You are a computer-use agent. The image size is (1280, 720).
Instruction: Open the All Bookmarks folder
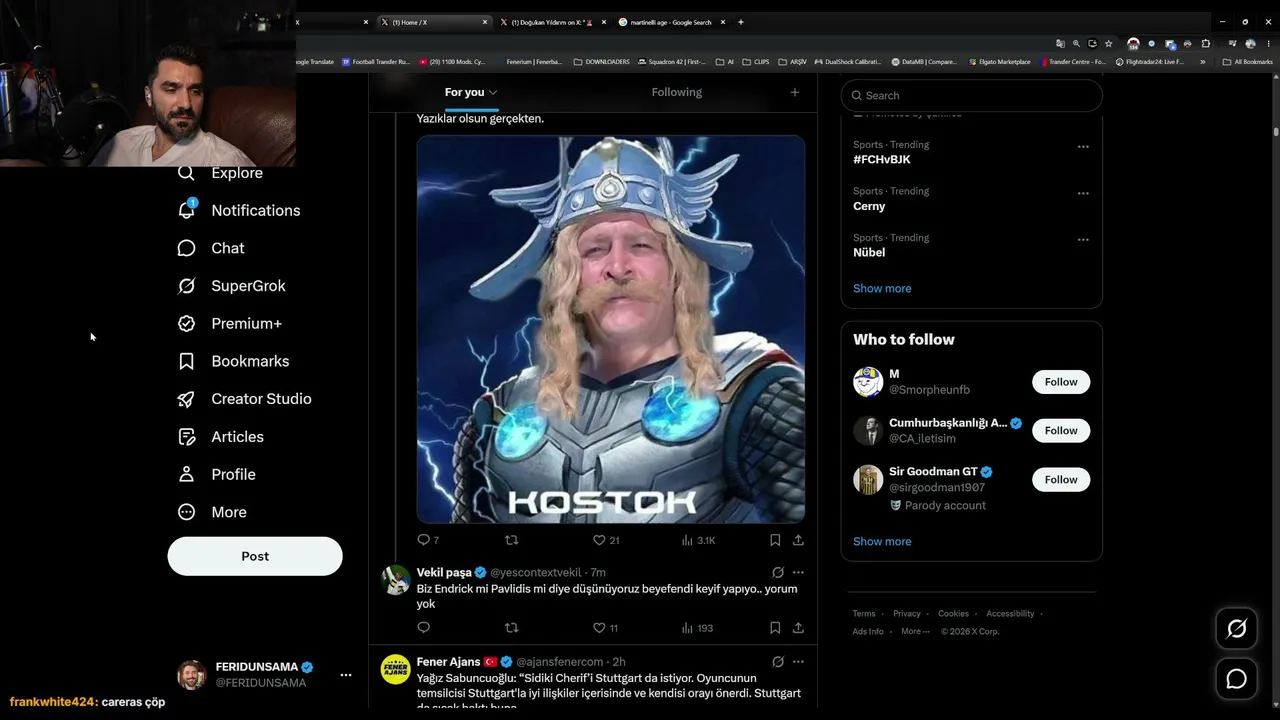1248,62
